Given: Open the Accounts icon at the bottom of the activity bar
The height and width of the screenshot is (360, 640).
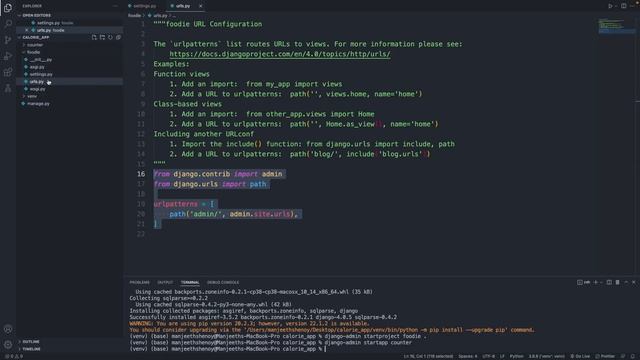Looking at the screenshot, I should [x=8, y=329].
